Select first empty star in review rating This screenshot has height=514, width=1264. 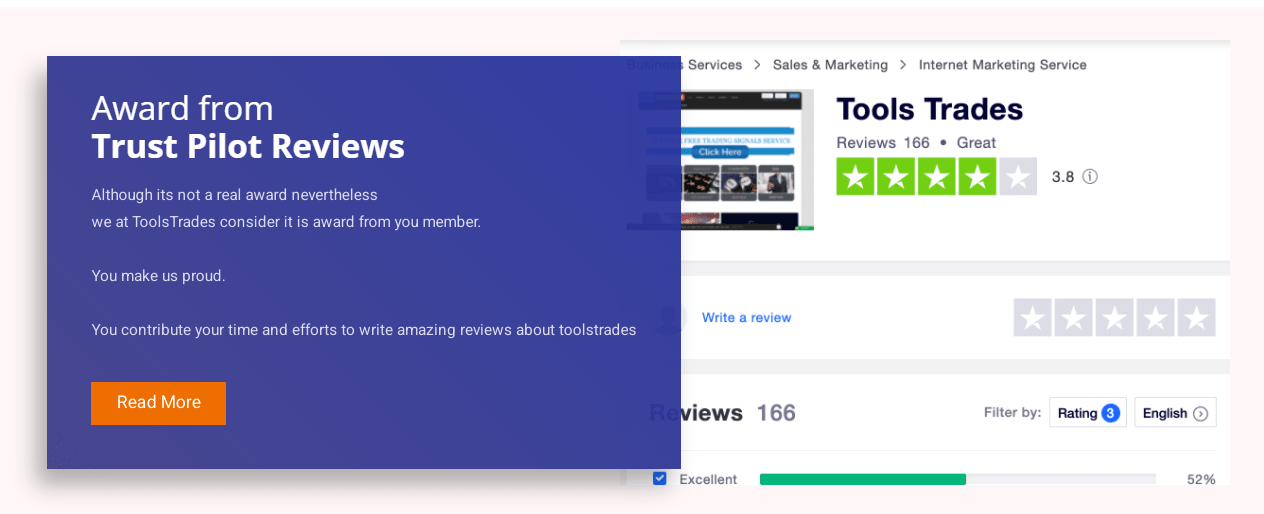point(1032,318)
